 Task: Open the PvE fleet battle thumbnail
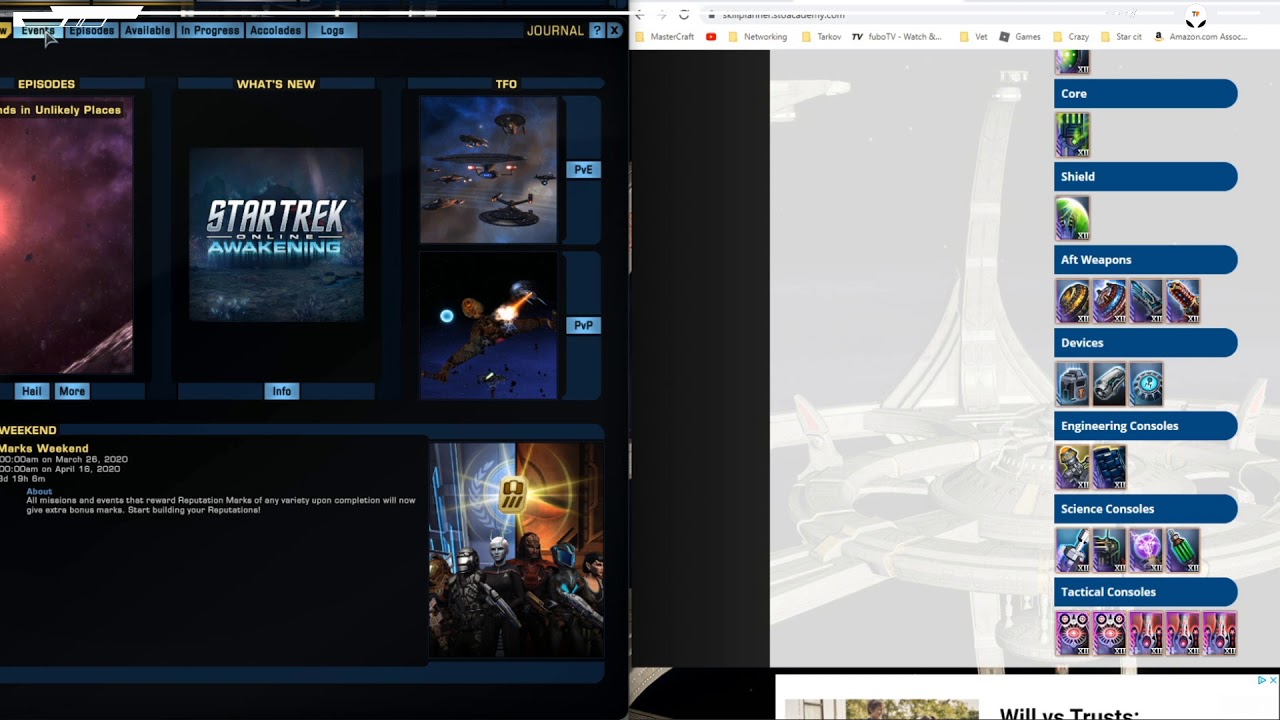point(488,170)
